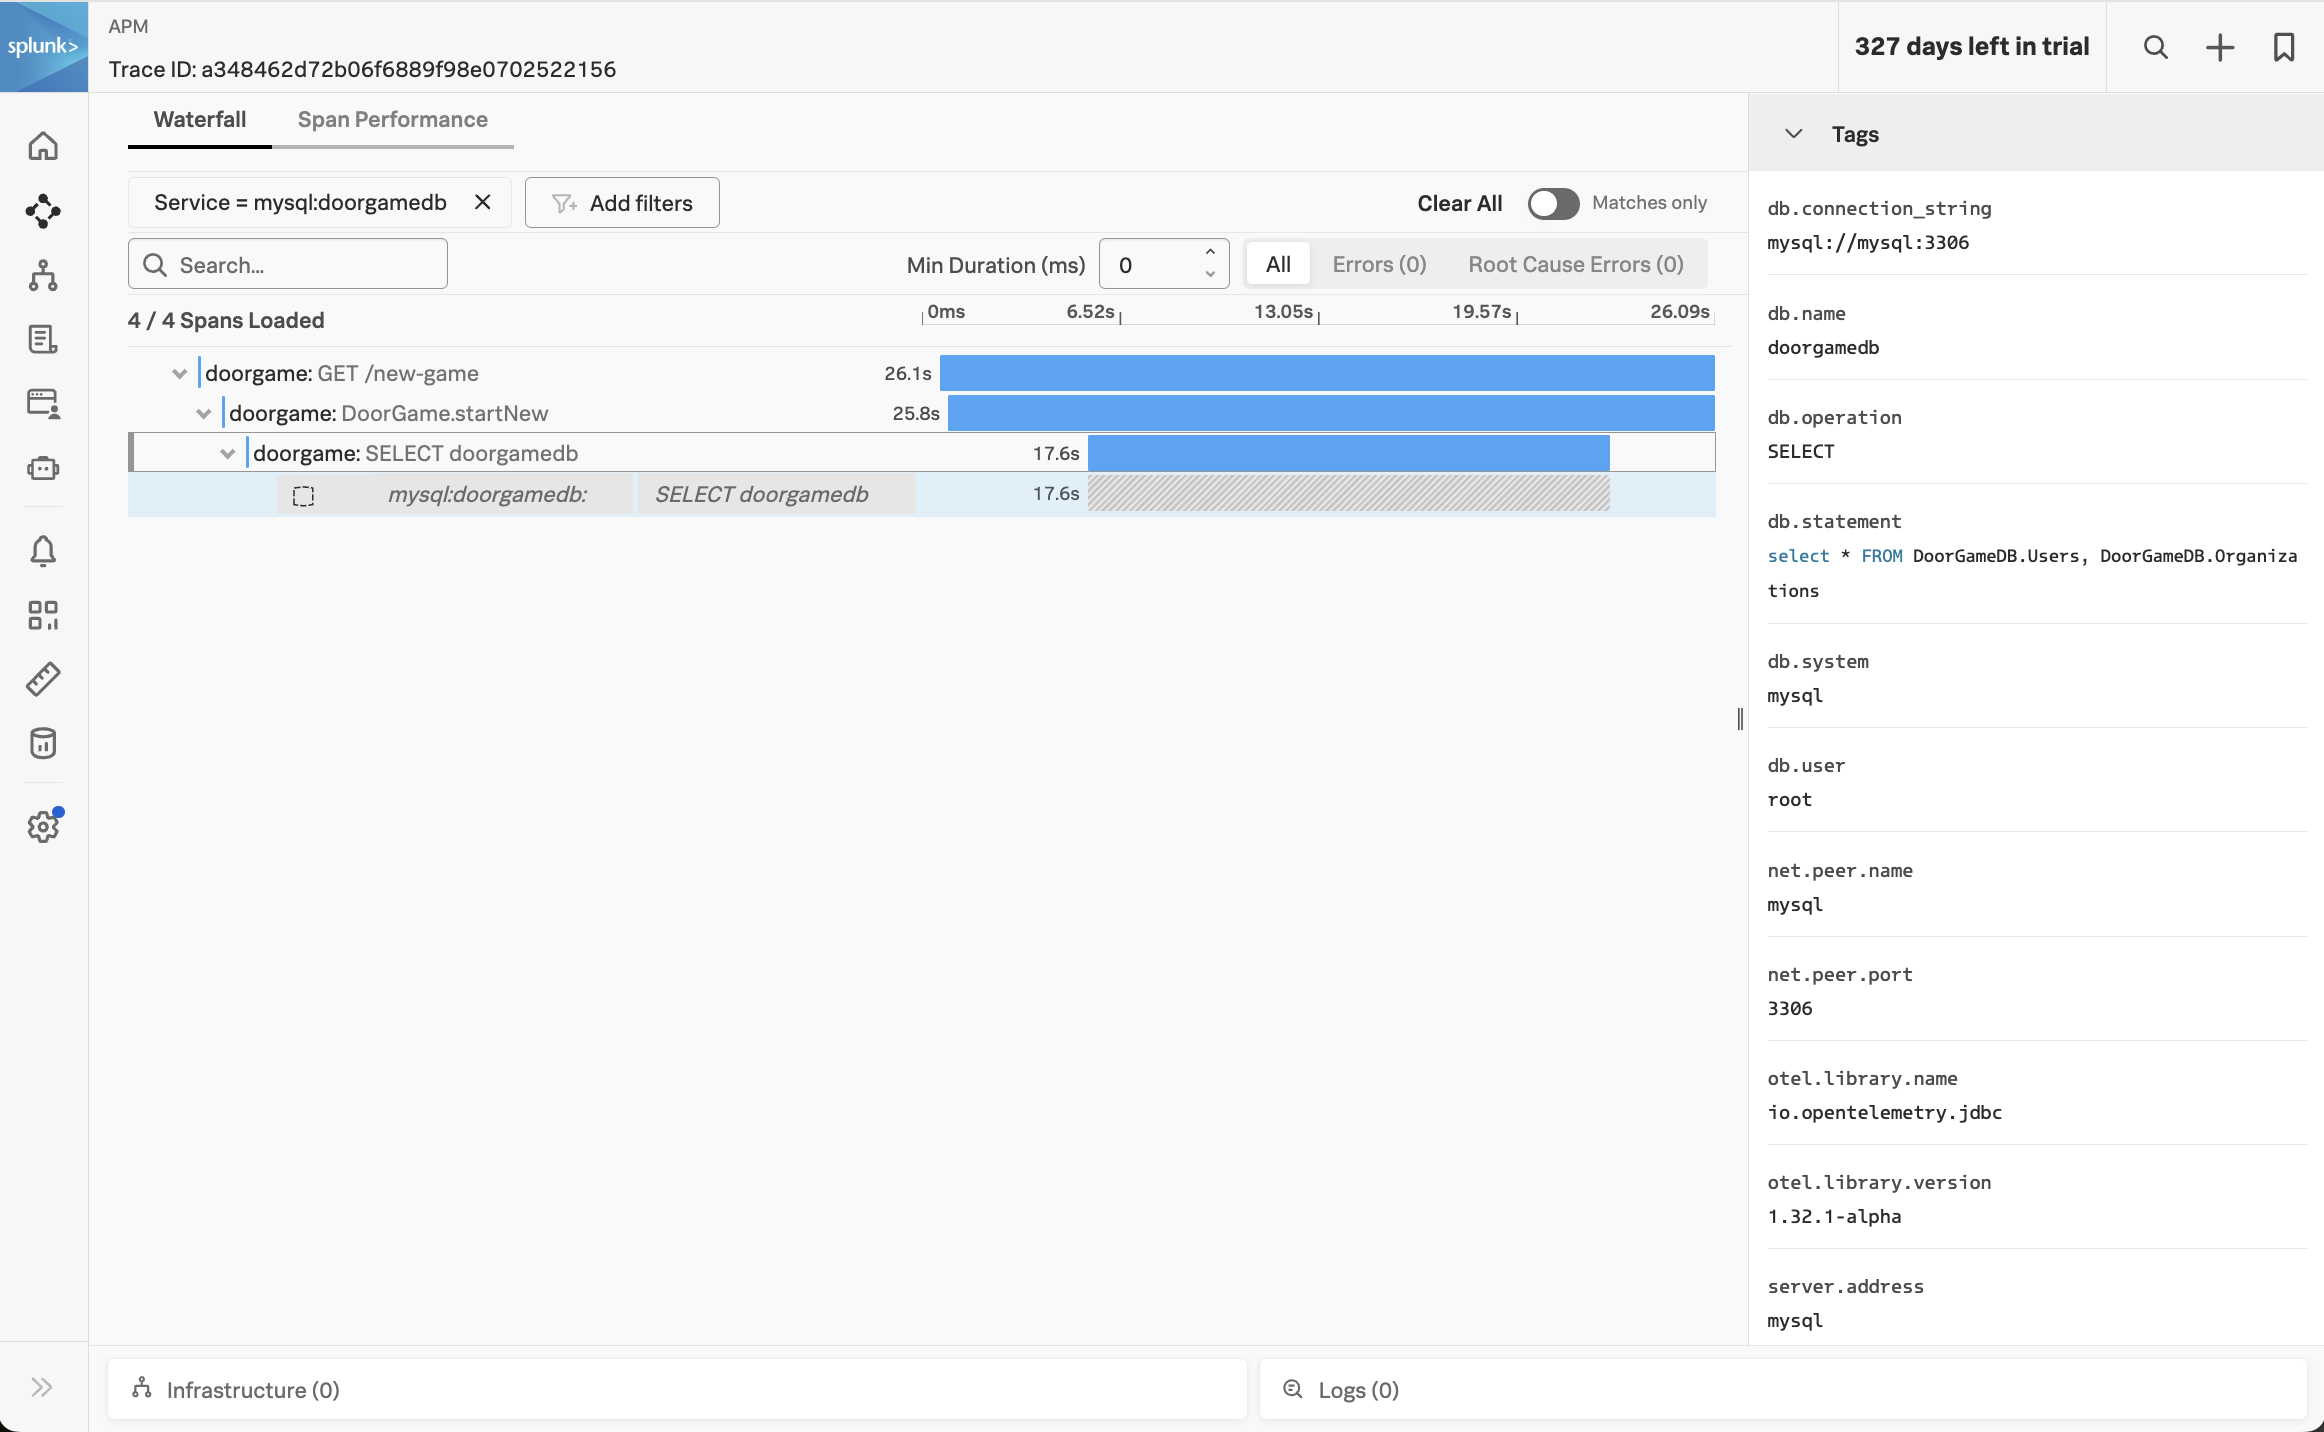Open APM from the sidebar
2324x1432 pixels.
pyautogui.click(x=43, y=211)
